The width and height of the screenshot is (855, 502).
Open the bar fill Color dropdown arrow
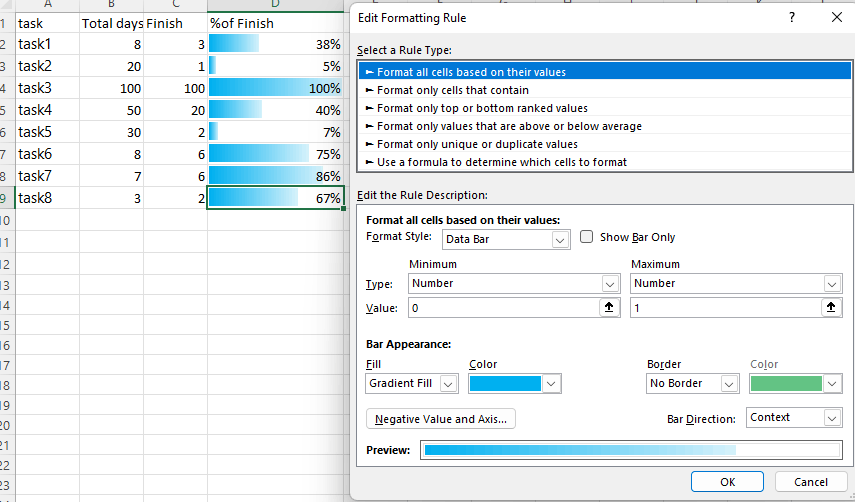551,384
